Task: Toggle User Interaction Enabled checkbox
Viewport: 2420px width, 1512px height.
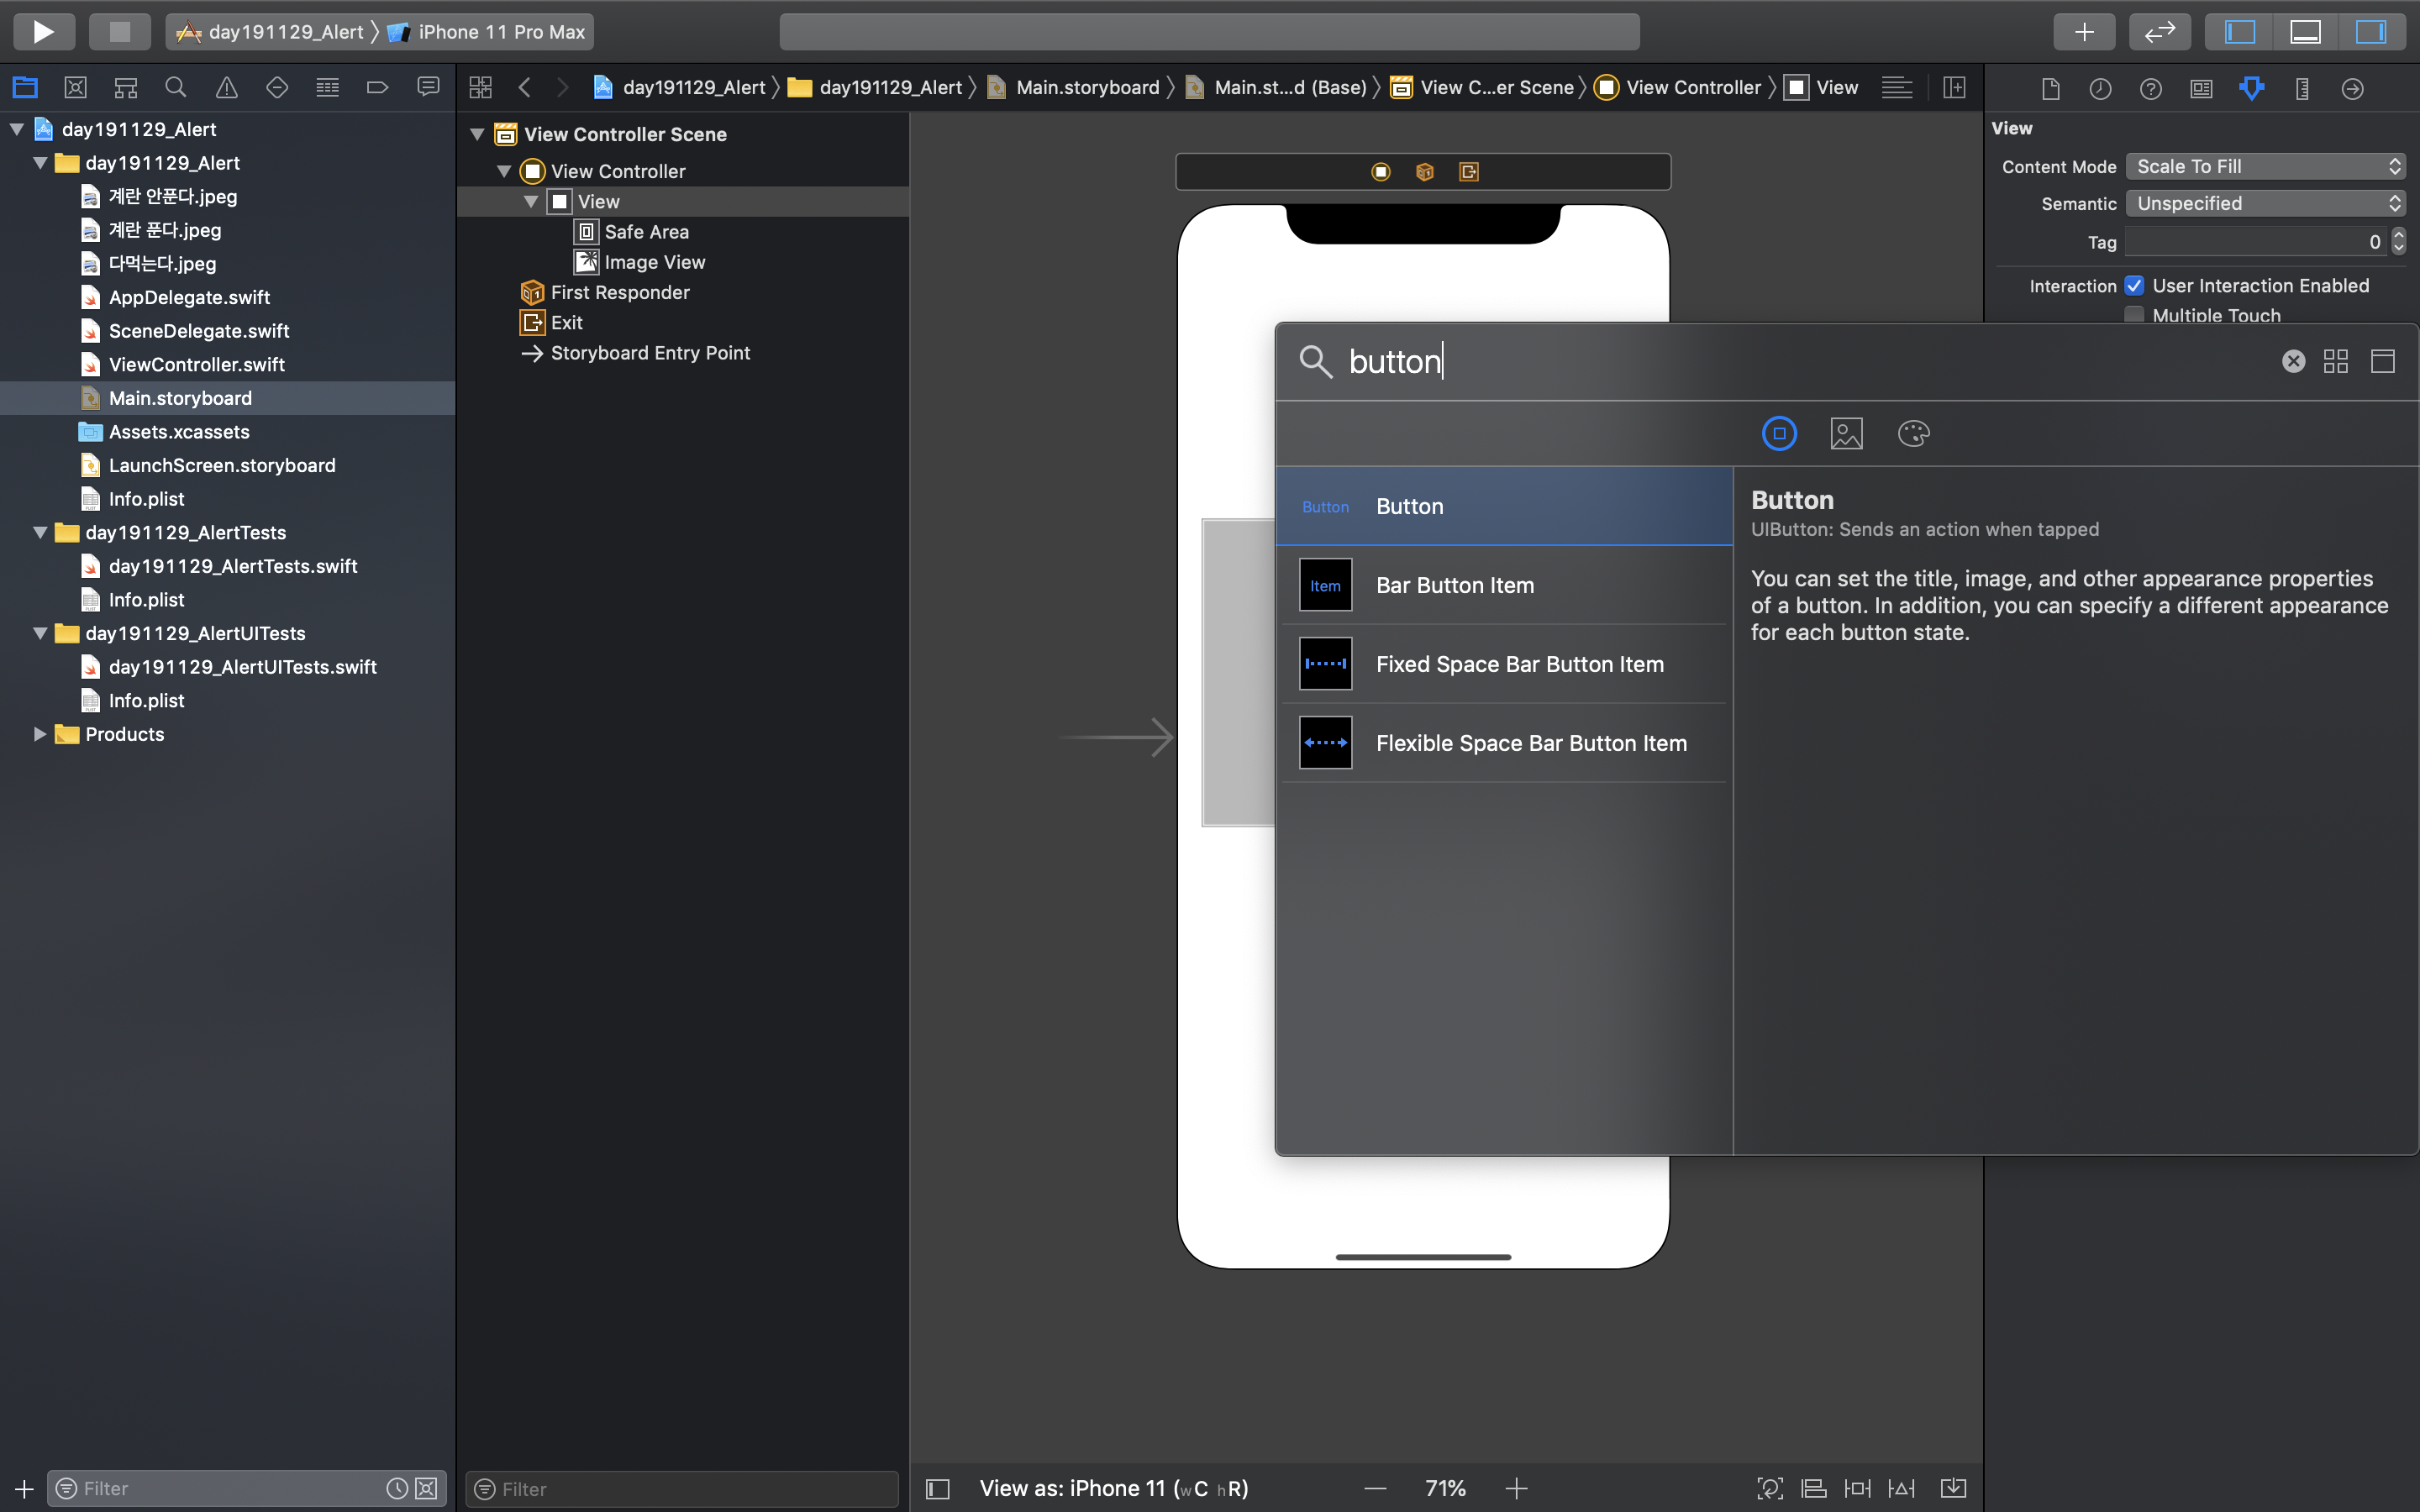Action: click(2134, 286)
